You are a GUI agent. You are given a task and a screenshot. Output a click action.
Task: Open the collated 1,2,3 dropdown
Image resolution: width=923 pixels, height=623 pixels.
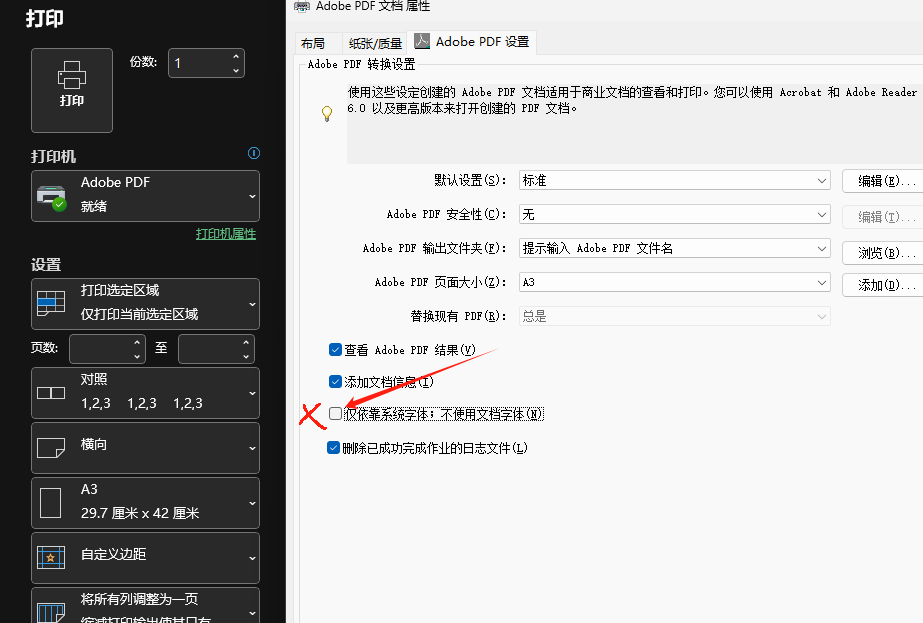click(145, 393)
